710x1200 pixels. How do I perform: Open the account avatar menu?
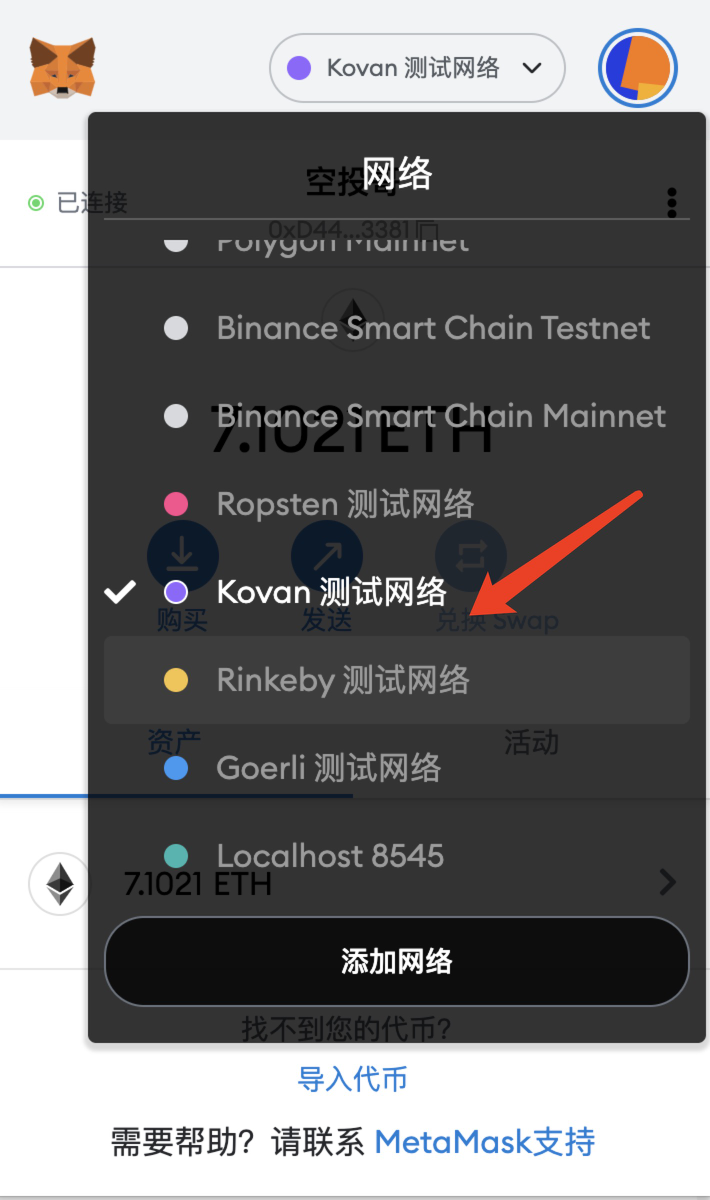(638, 68)
